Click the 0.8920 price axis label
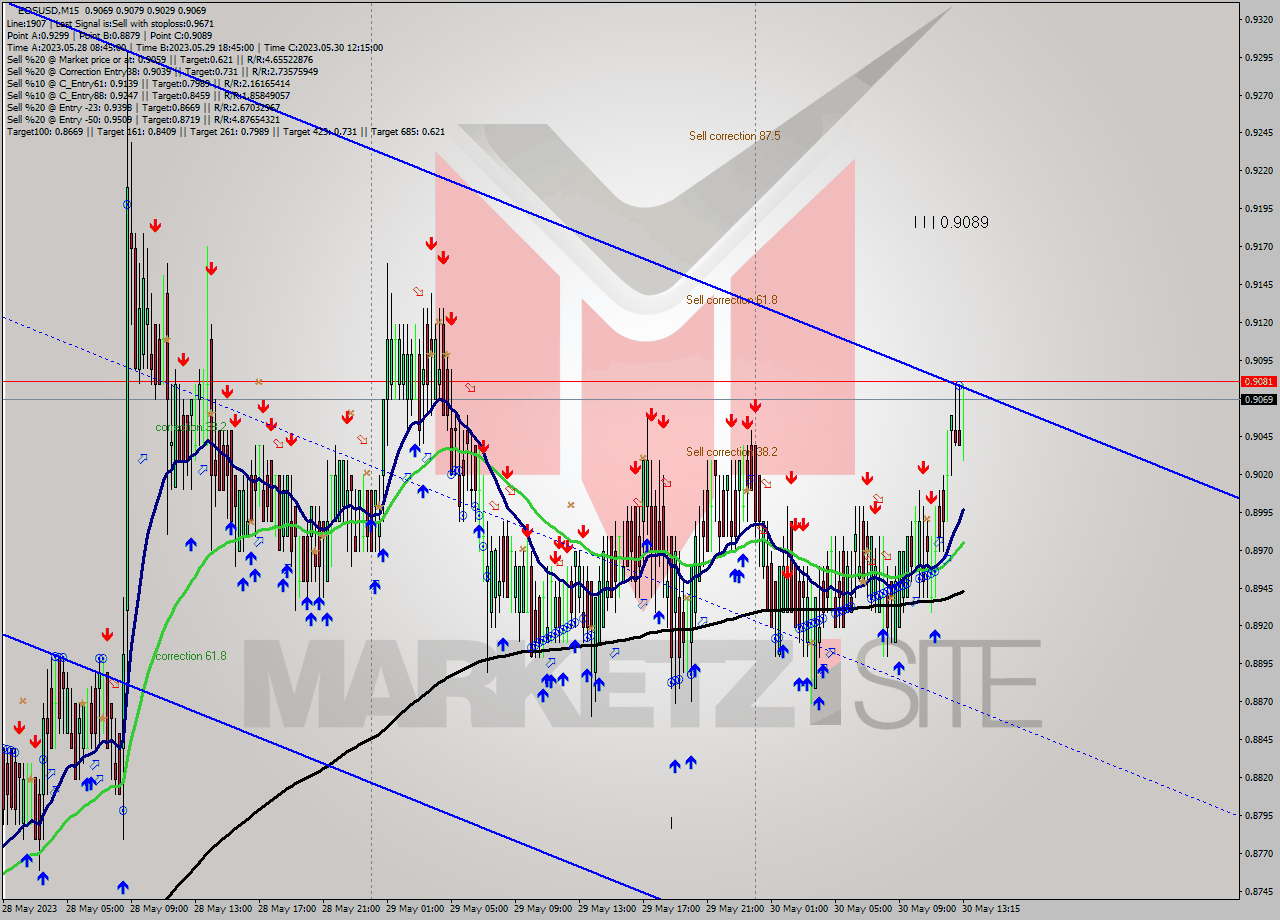 point(1258,626)
